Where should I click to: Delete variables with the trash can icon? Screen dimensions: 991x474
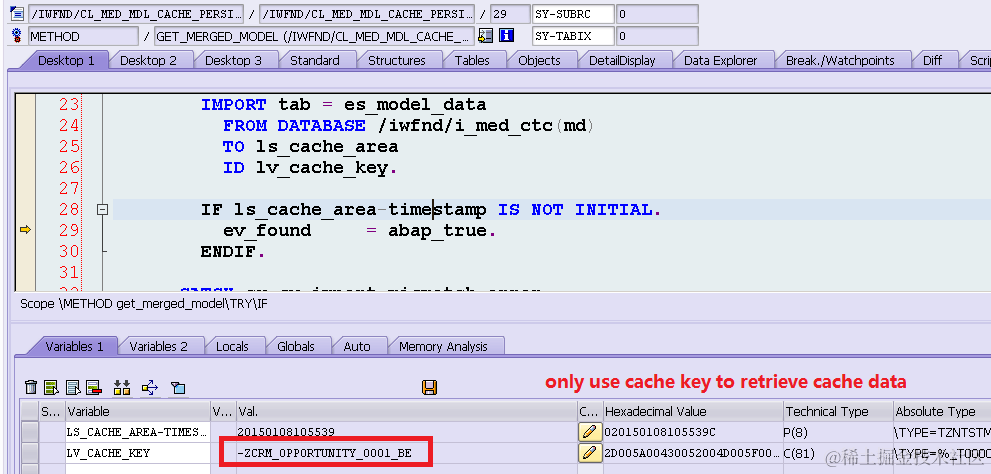click(x=31, y=387)
